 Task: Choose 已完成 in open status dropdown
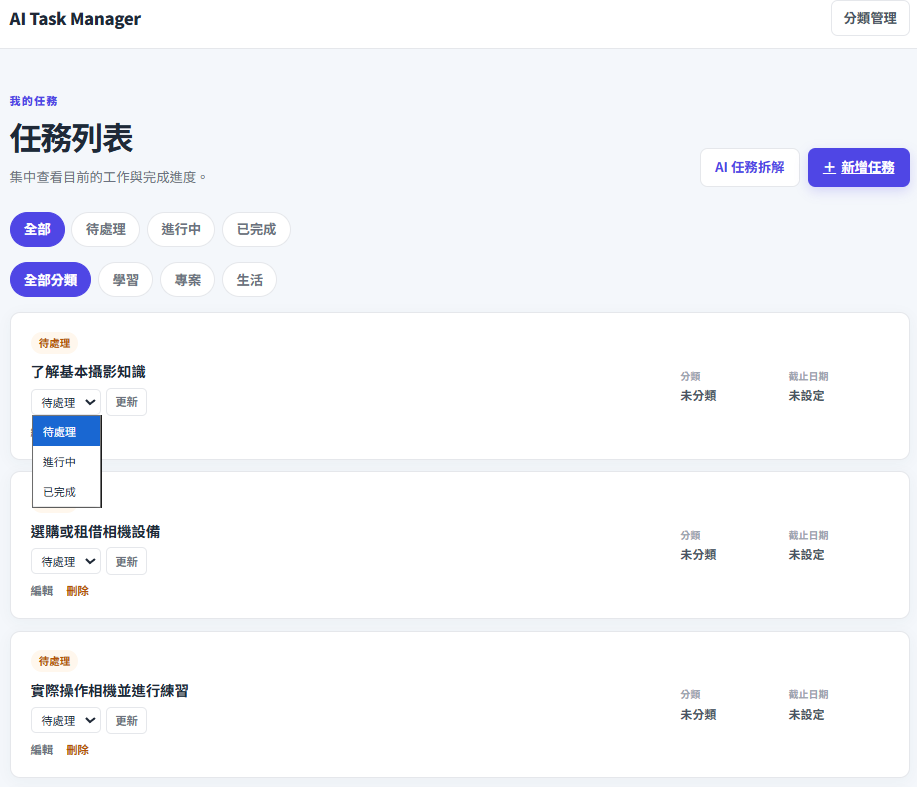[67, 492]
